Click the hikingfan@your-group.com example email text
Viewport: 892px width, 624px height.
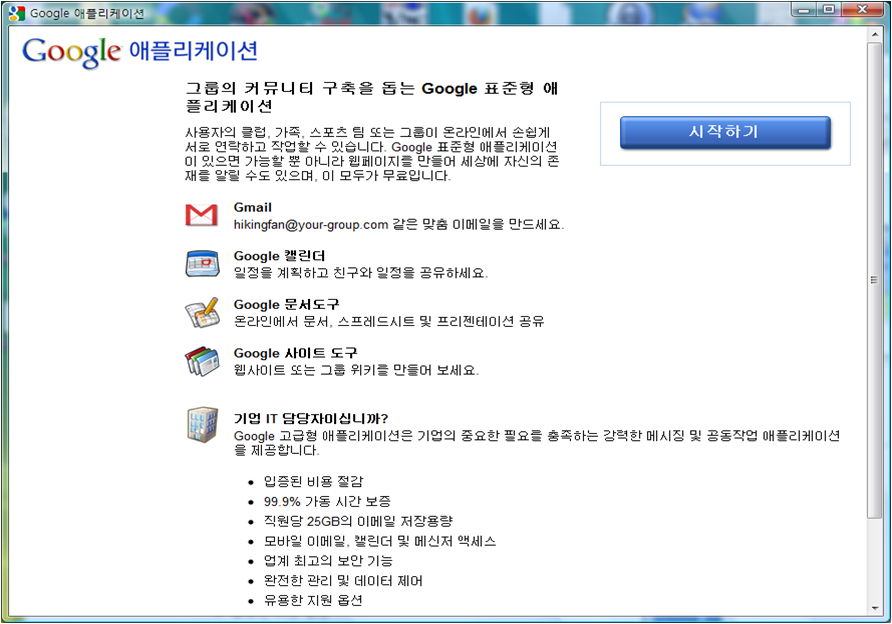pos(311,225)
